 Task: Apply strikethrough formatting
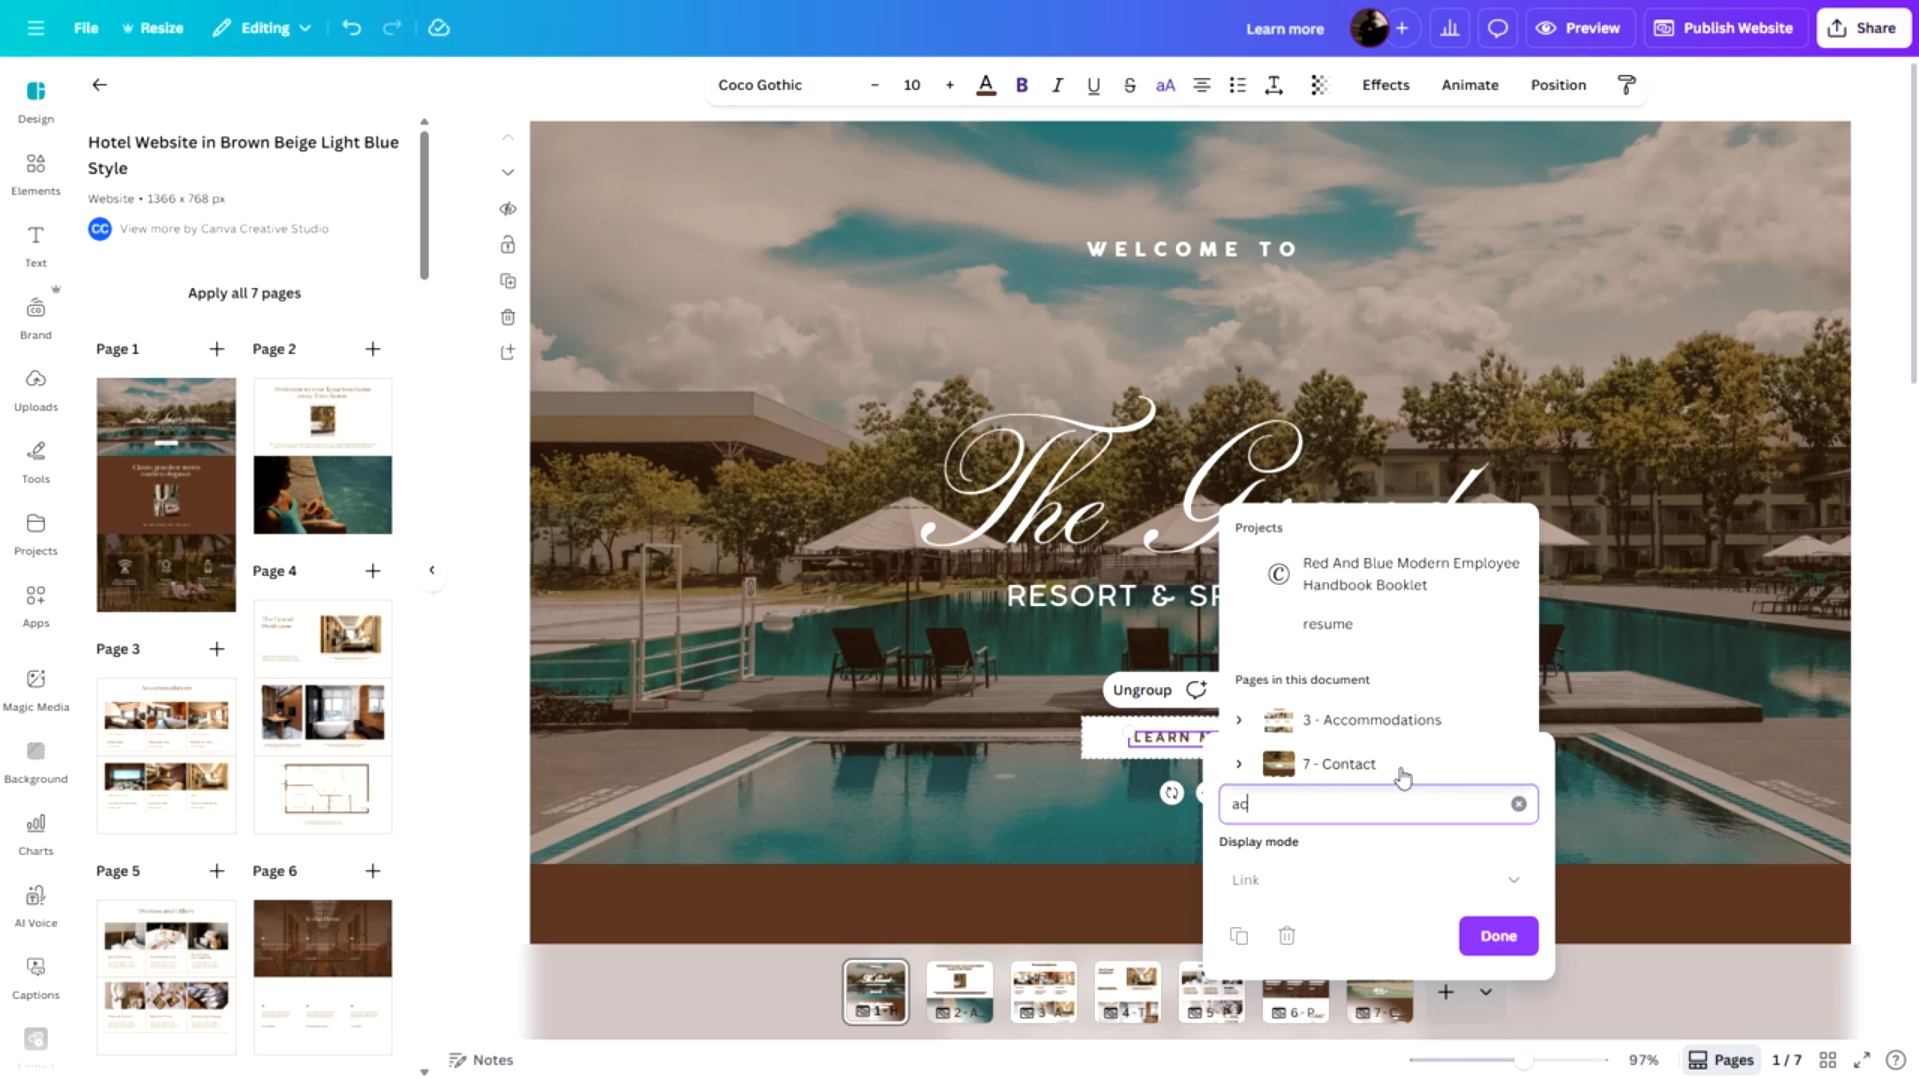coord(1129,85)
